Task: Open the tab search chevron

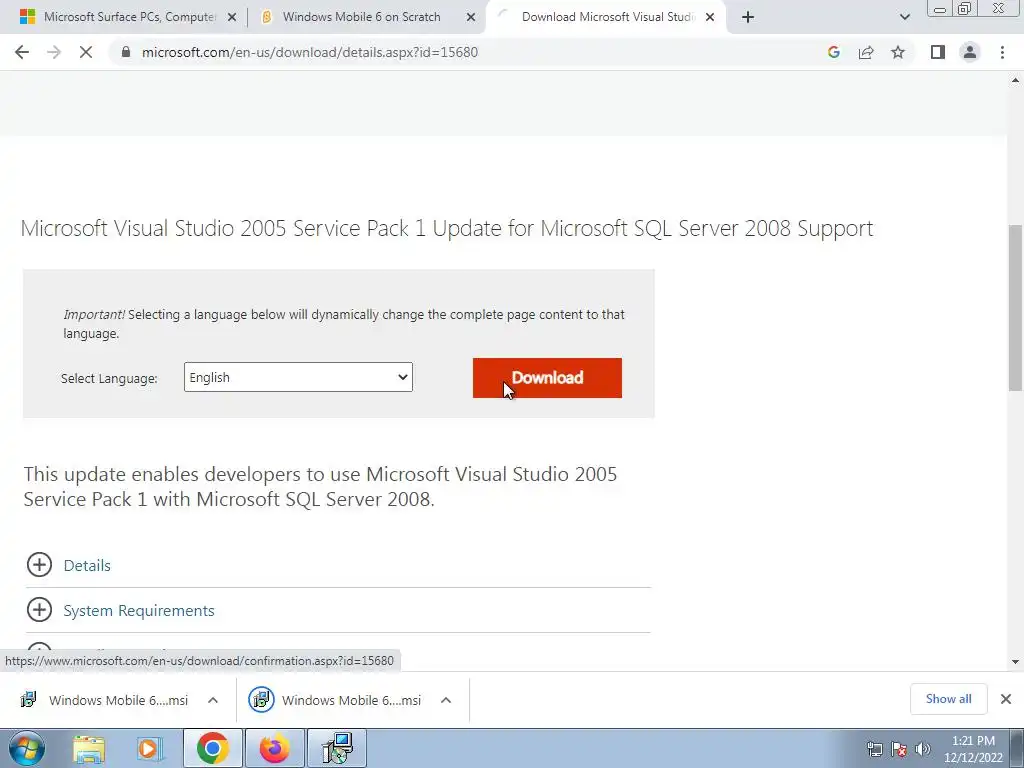Action: 904,17
